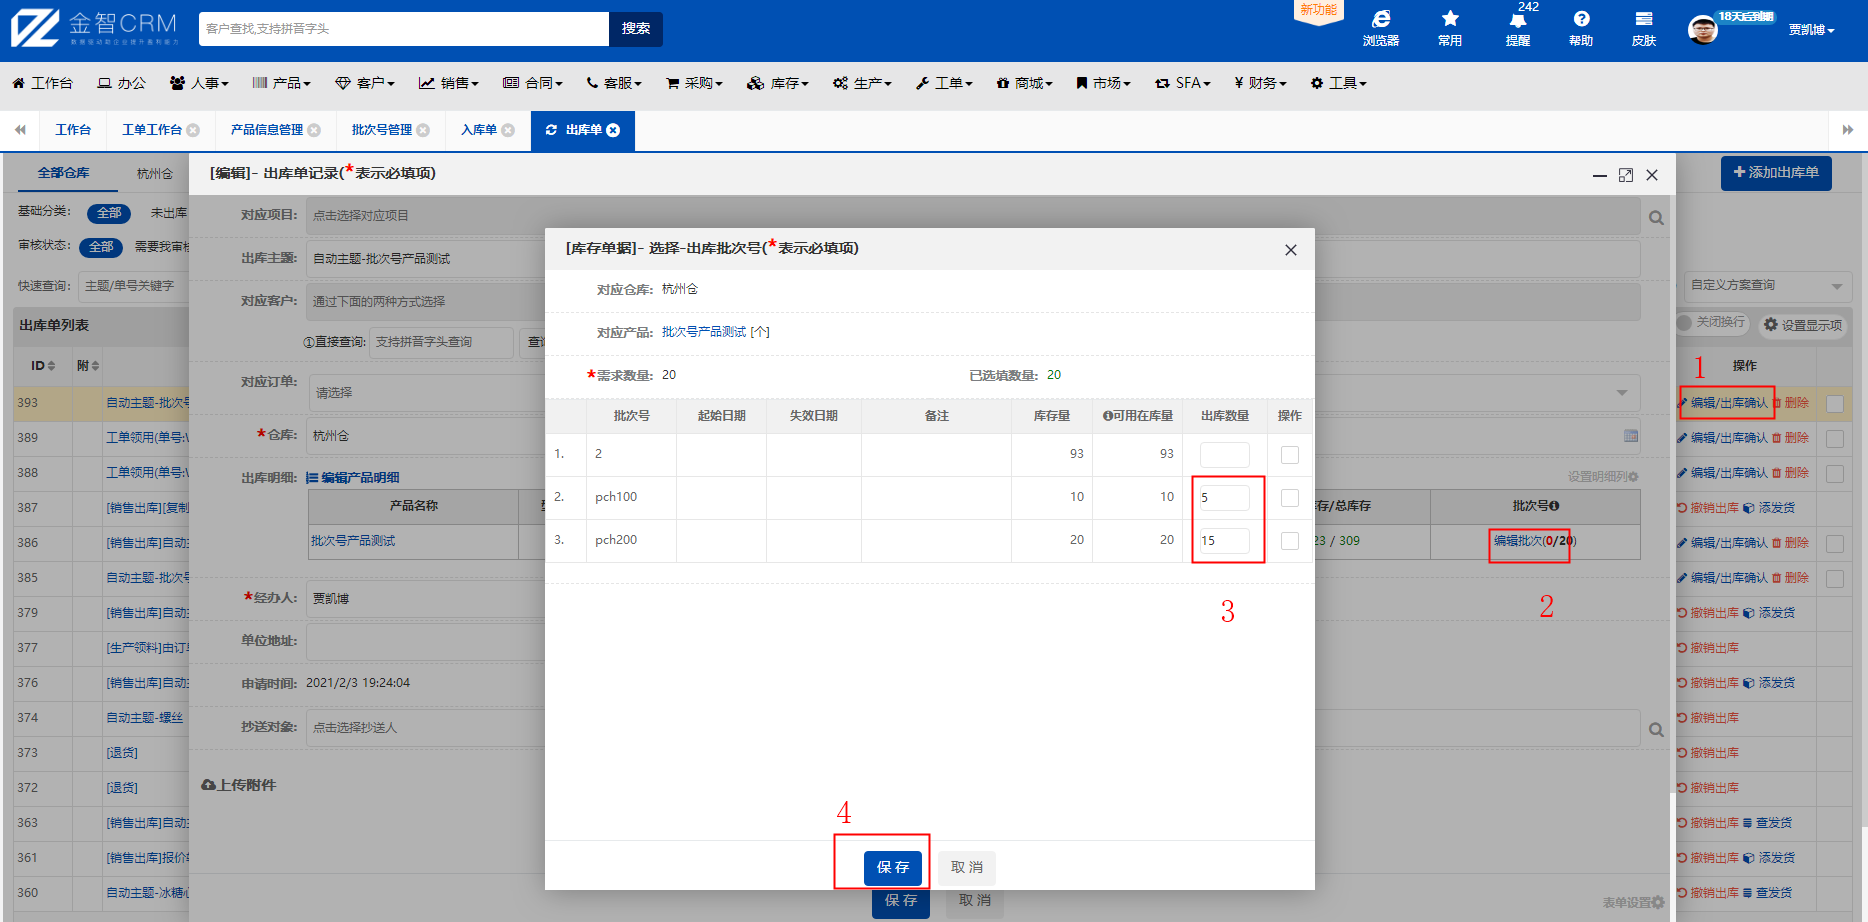Tick the checkbox for batch pch200 row
The width and height of the screenshot is (1868, 922).
pyautogui.click(x=1290, y=541)
